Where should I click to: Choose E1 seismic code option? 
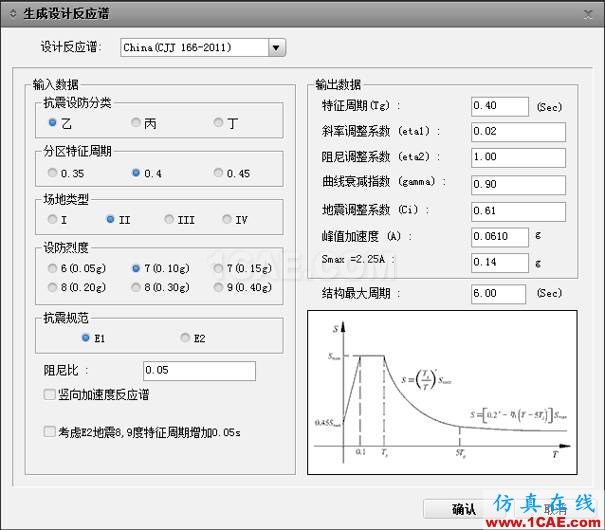coord(86,338)
